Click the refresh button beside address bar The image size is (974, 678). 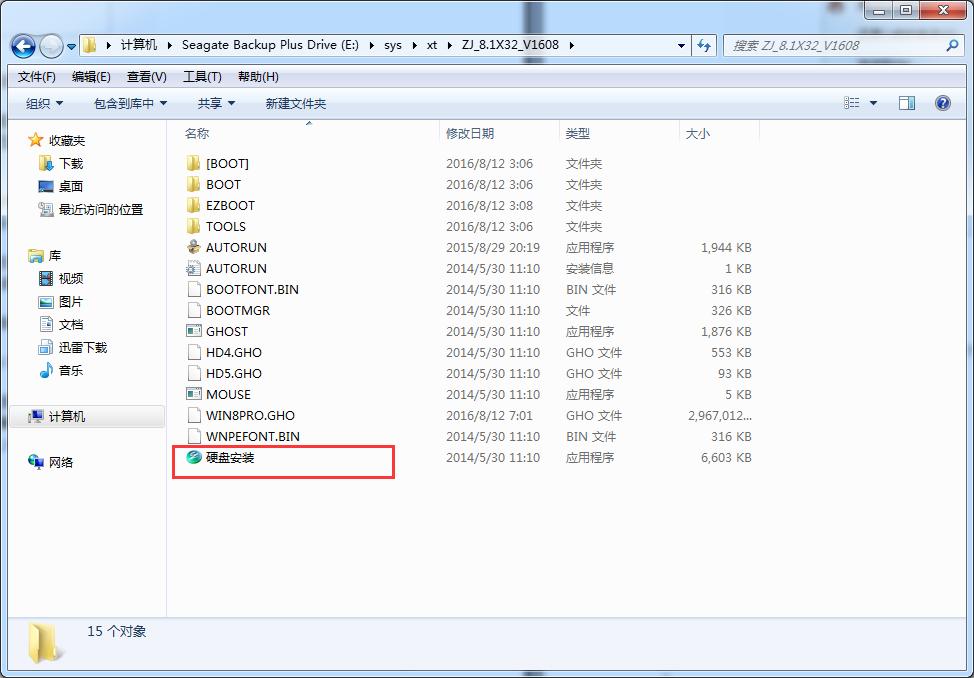click(x=704, y=45)
